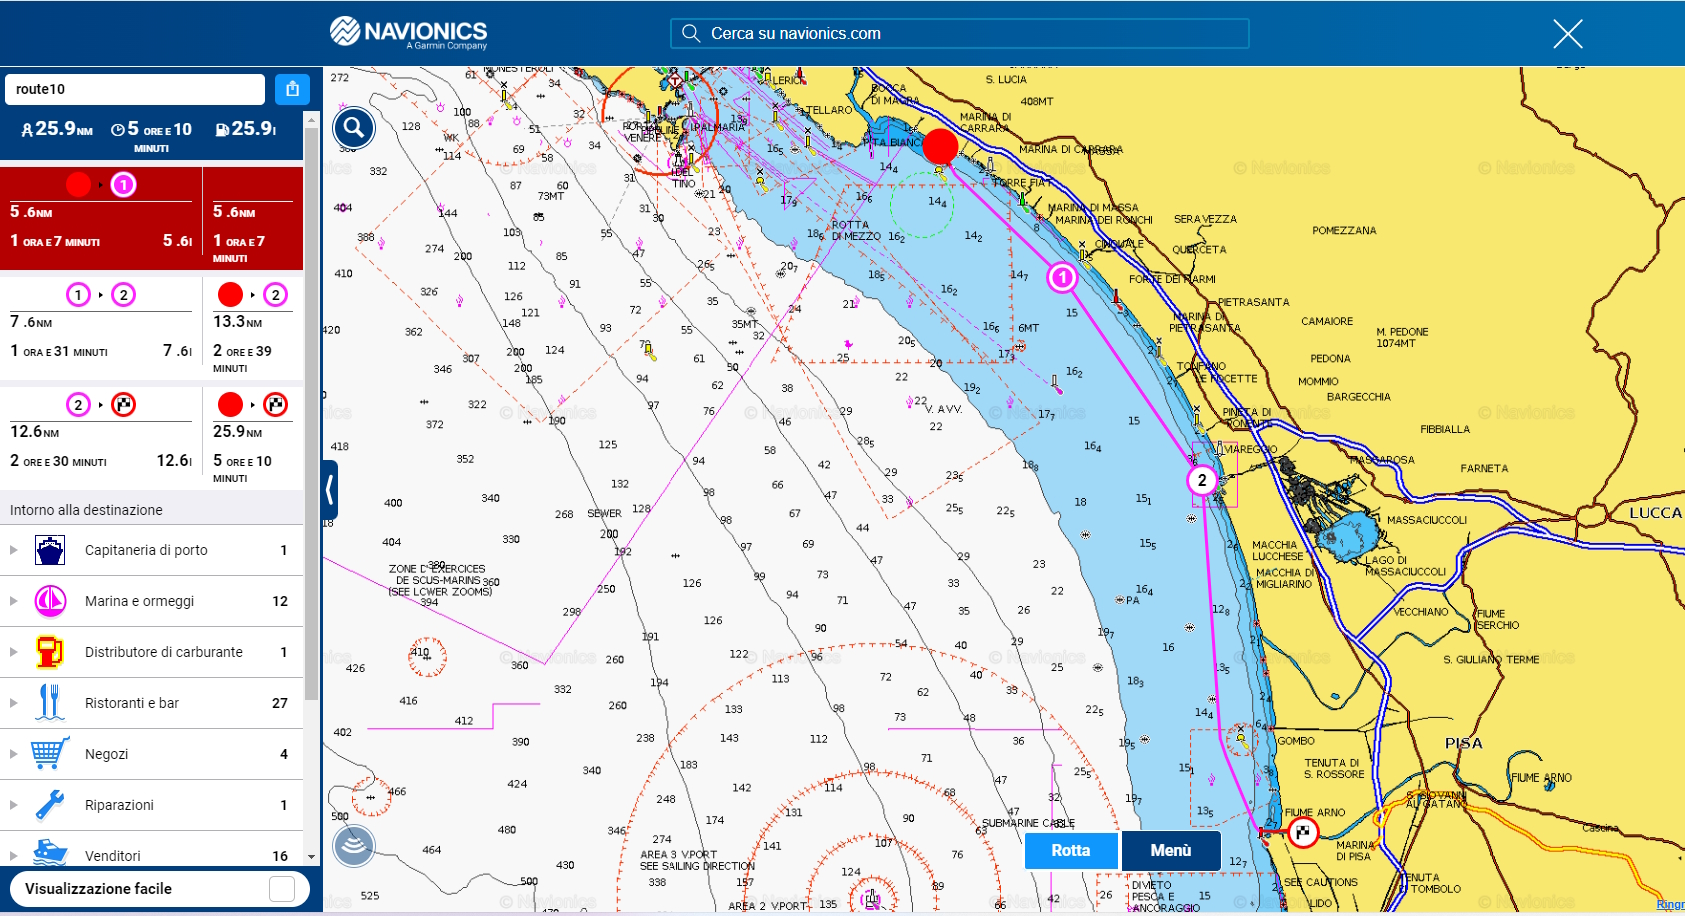Screen dimensions: 1685x916
Task: Click the Navionics logo
Action: (x=408, y=32)
